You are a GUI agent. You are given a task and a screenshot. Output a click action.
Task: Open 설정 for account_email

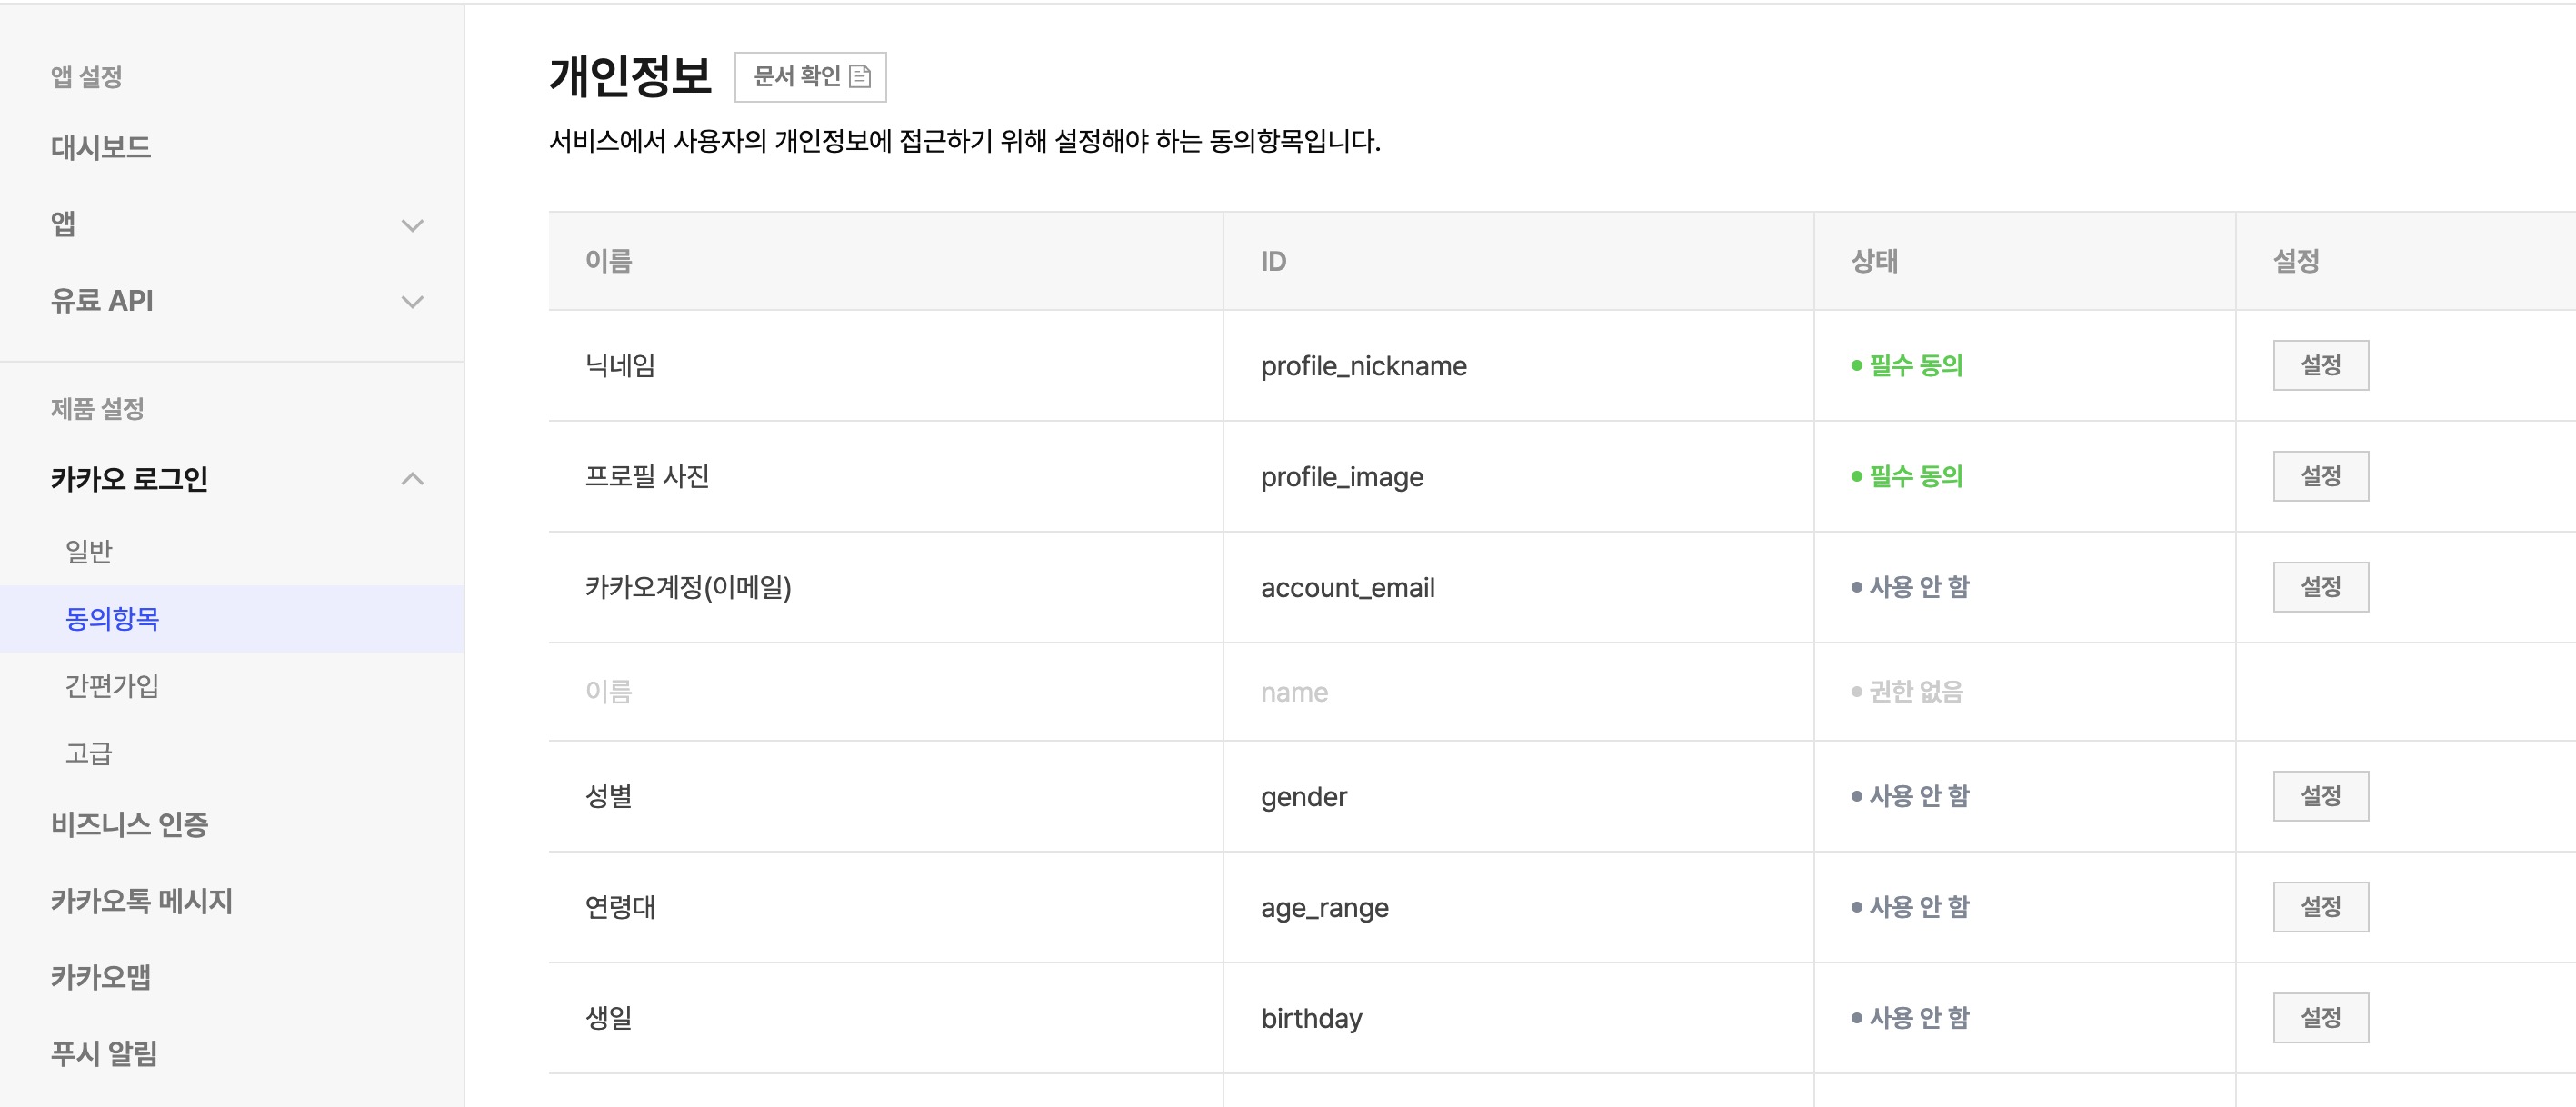[x=2320, y=587]
